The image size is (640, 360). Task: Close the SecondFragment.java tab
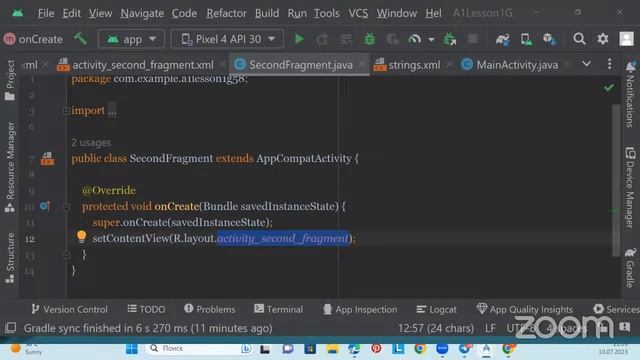362,64
